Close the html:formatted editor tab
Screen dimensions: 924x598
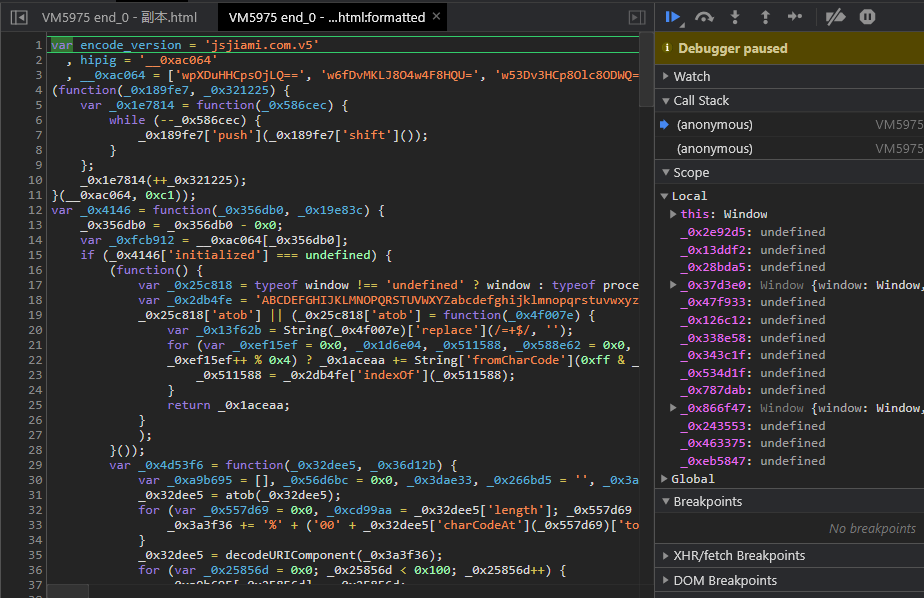coord(436,17)
